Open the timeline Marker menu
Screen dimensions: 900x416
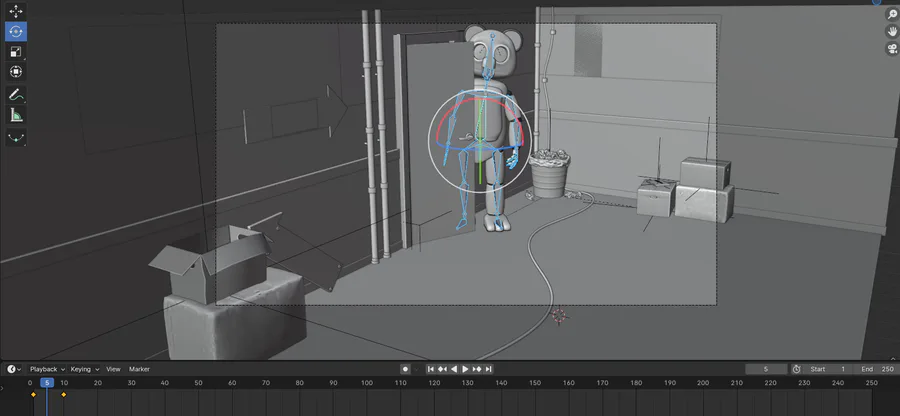pos(139,369)
